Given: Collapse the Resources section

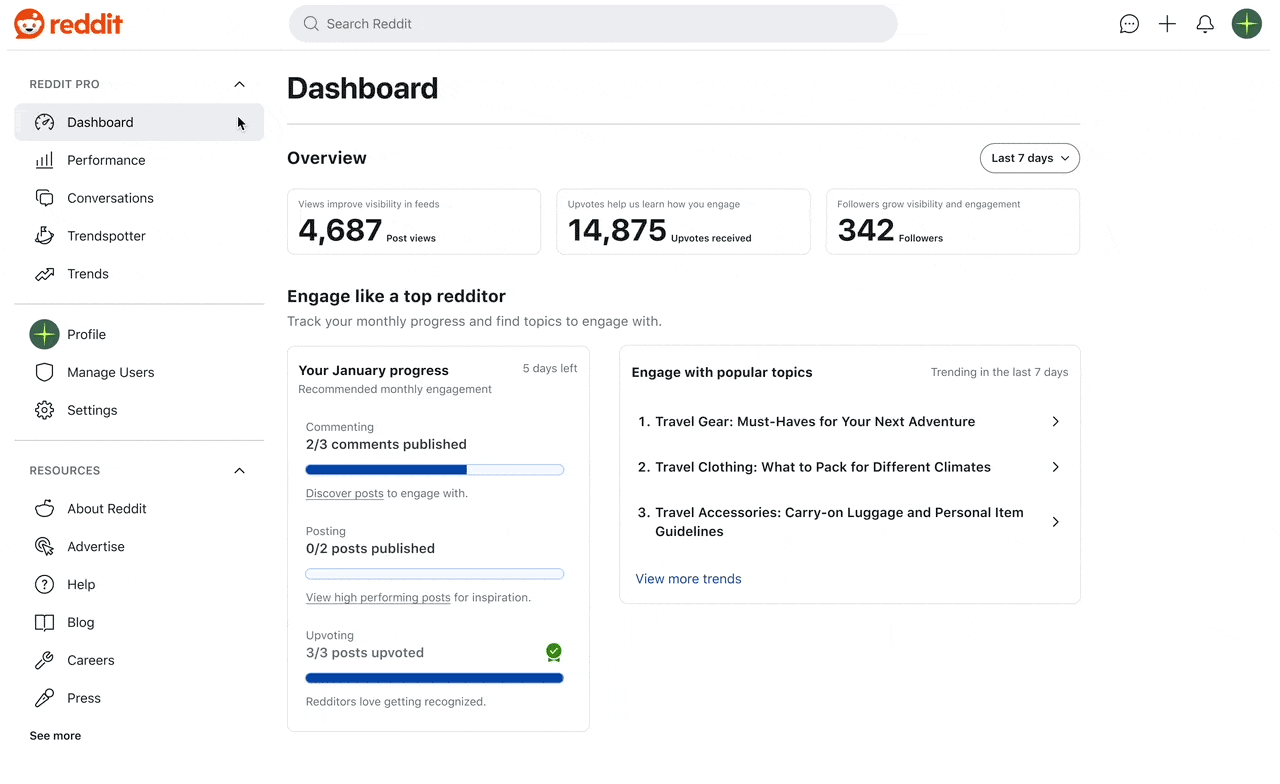Looking at the screenshot, I should pyautogui.click(x=239, y=470).
